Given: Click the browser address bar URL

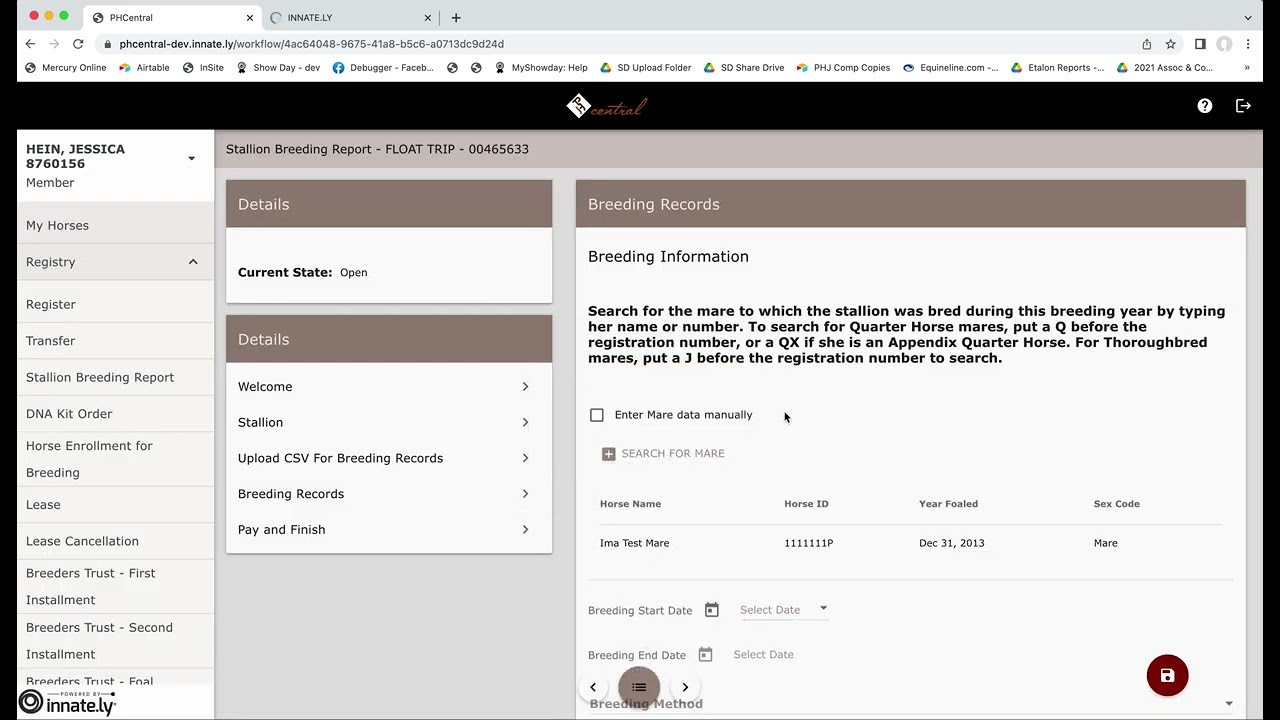Looking at the screenshot, I should 311,44.
